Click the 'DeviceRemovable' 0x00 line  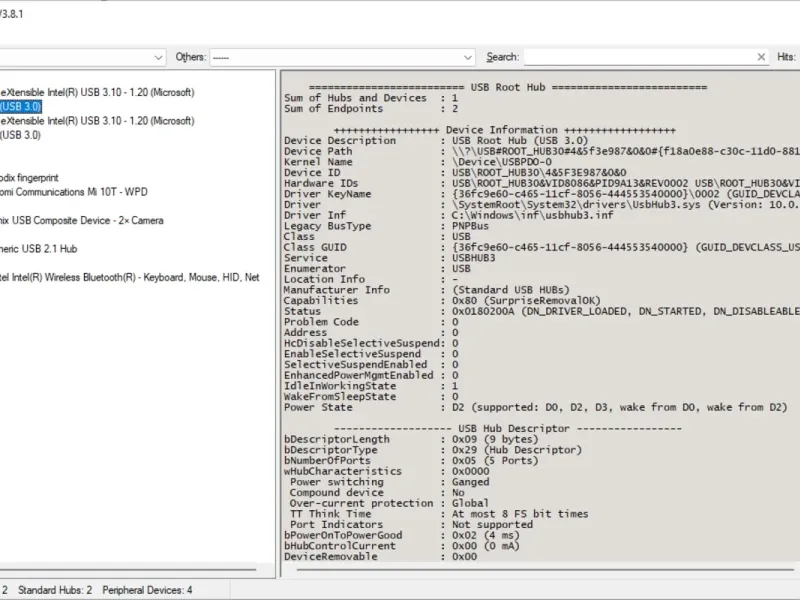(x=381, y=557)
